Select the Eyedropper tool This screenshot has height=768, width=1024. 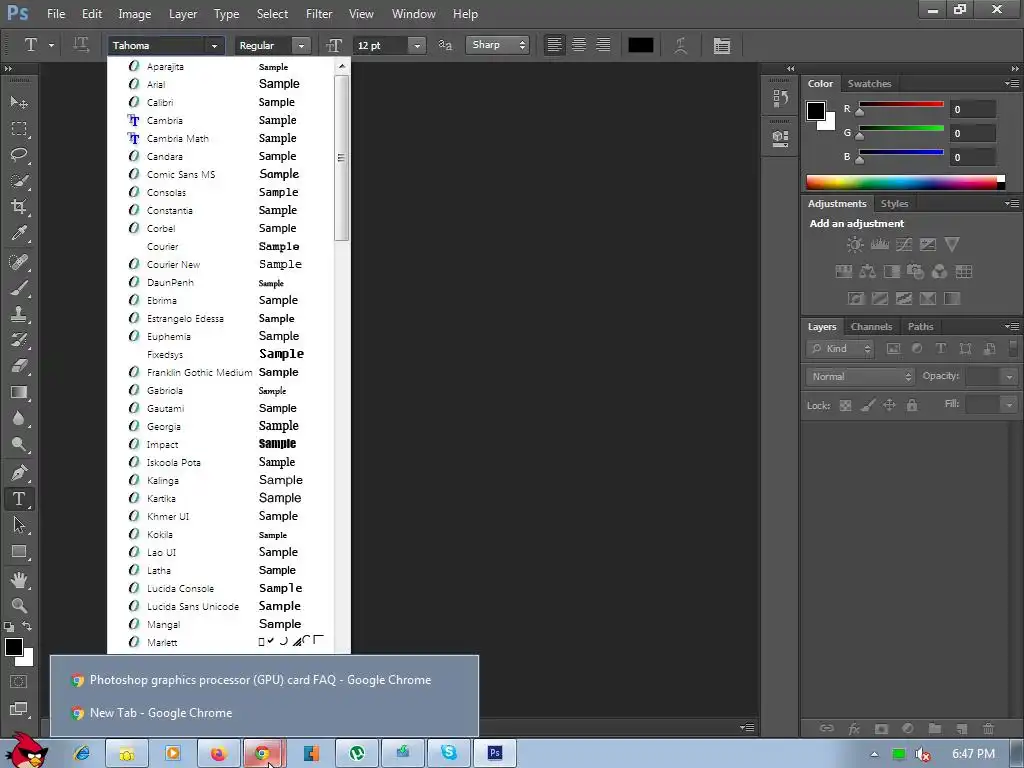pos(19,233)
